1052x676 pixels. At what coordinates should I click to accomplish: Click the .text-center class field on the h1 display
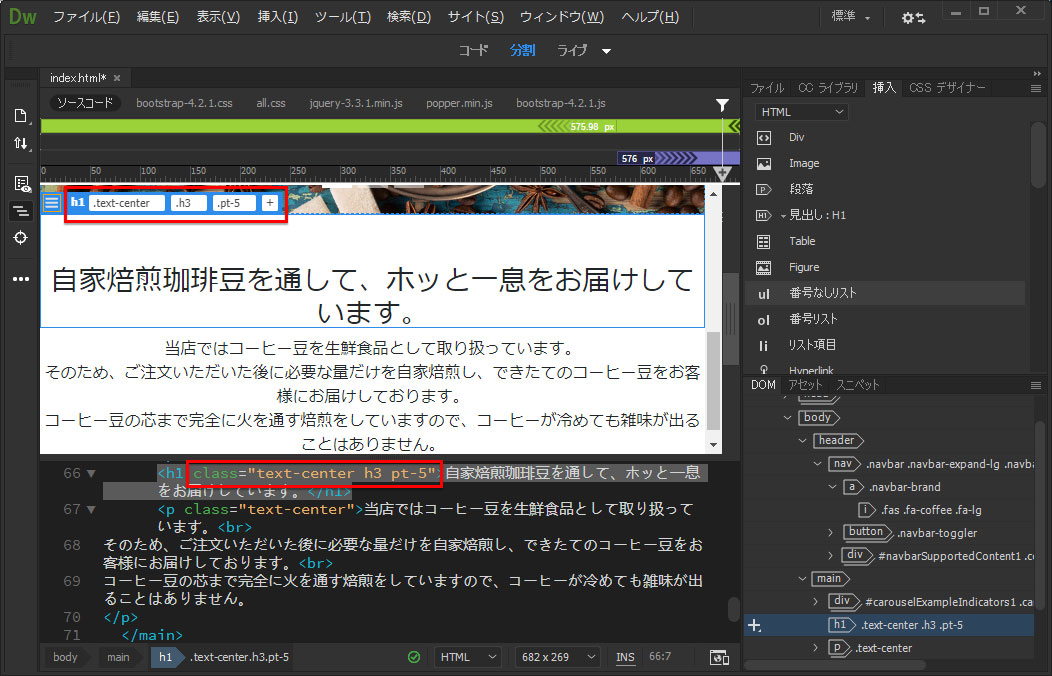point(126,203)
